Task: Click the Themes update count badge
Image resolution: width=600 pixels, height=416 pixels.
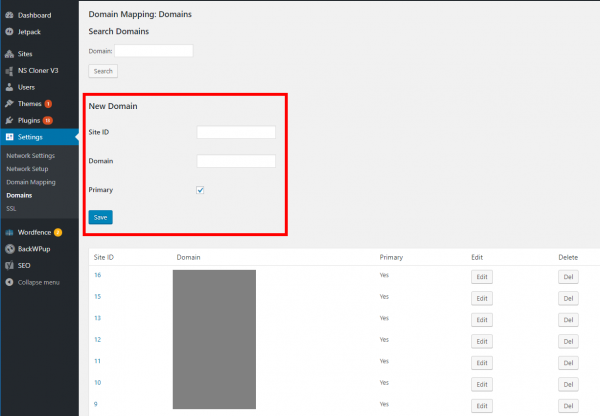Action: tap(48, 104)
